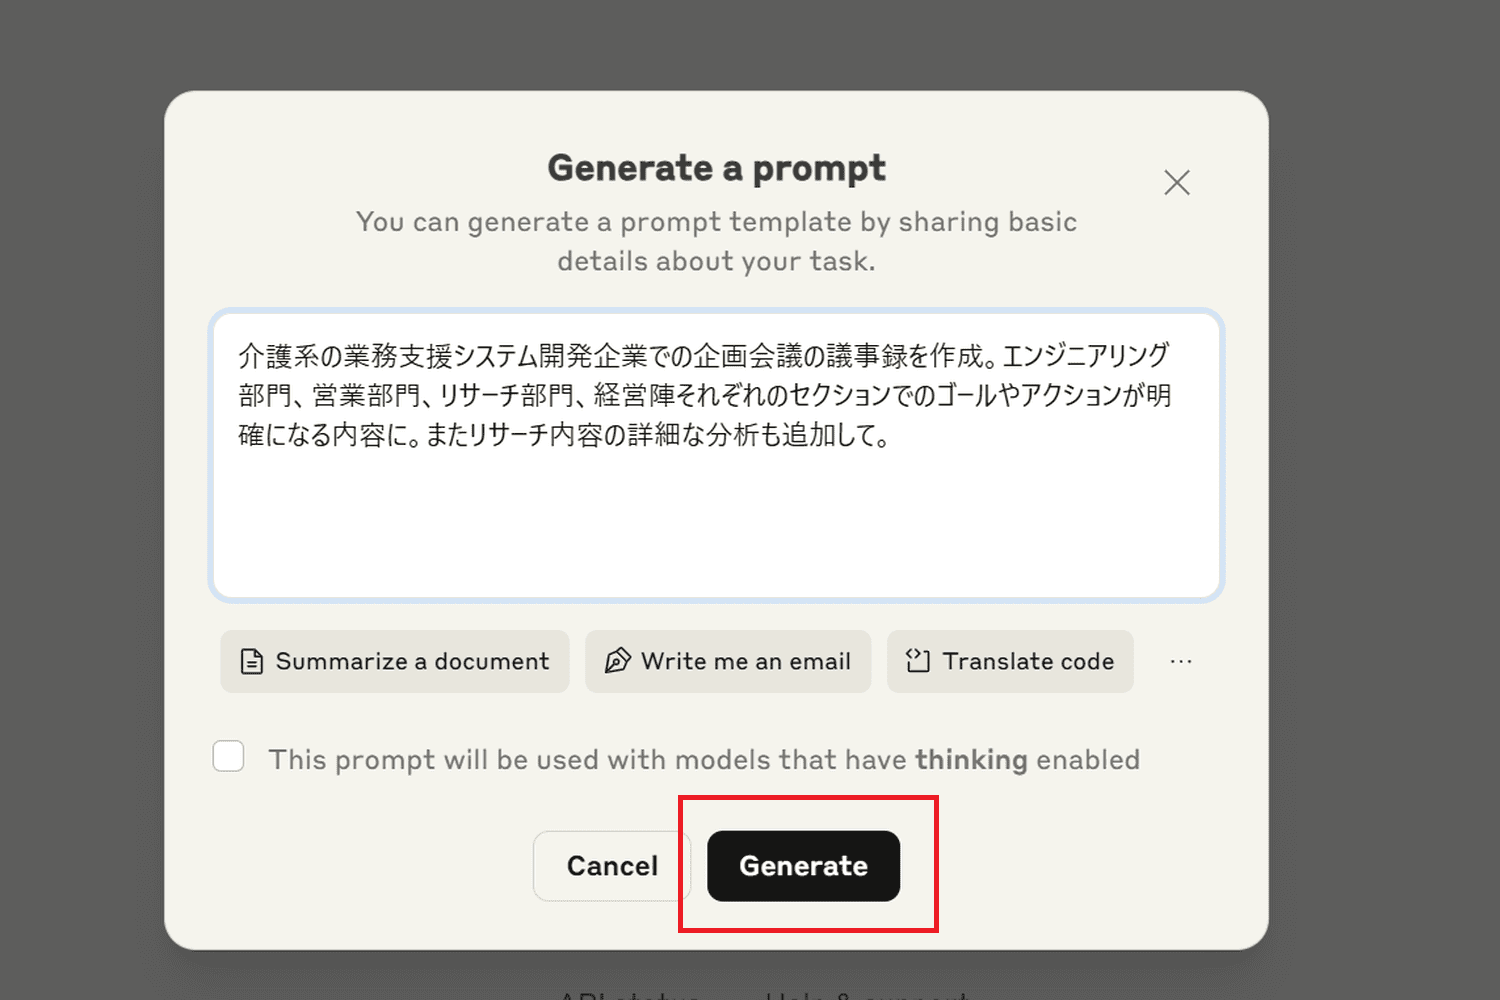1500x1000 pixels.
Task: Close the Generate a prompt dialog
Action: coord(1177,182)
